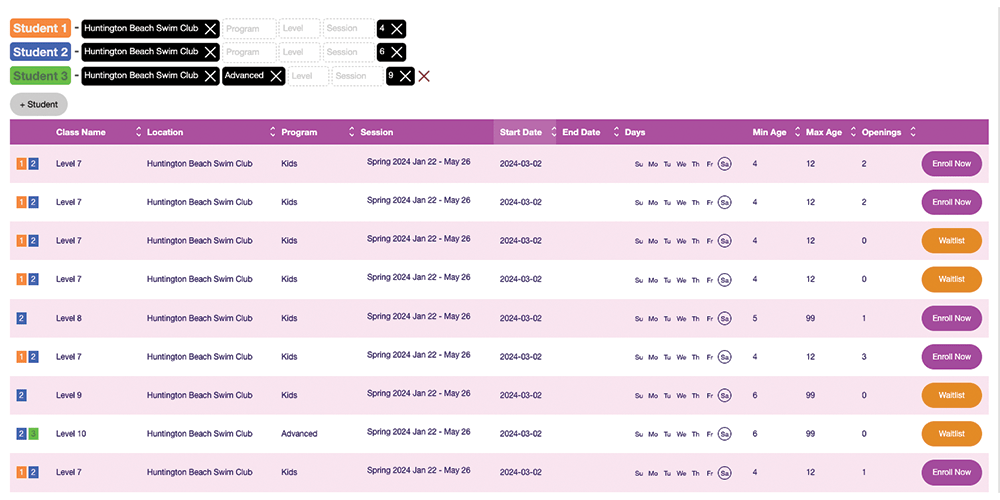The height and width of the screenshot is (500, 1000).
Task: Remove Student 1's Huntington Beach Swim Club filter
Action: (x=210, y=29)
